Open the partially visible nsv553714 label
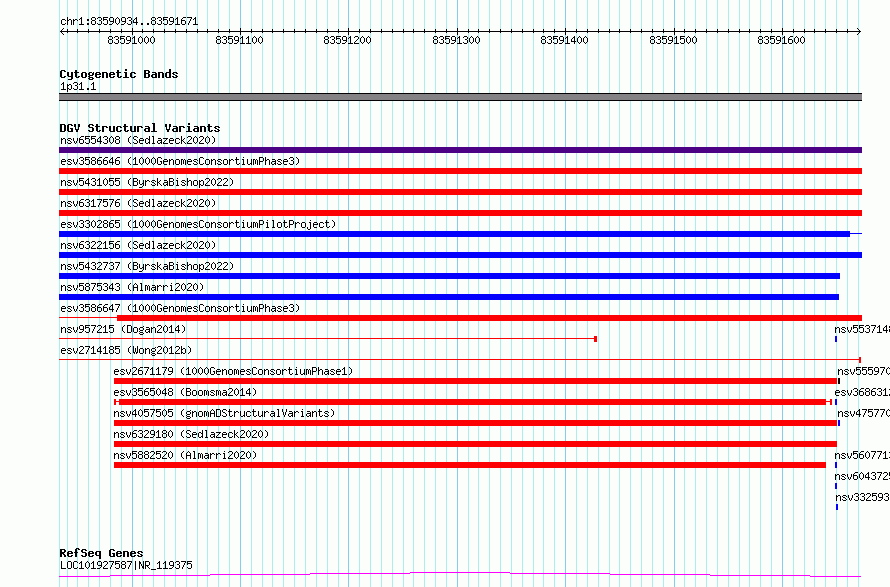The width and height of the screenshot is (890, 587). coord(862,329)
